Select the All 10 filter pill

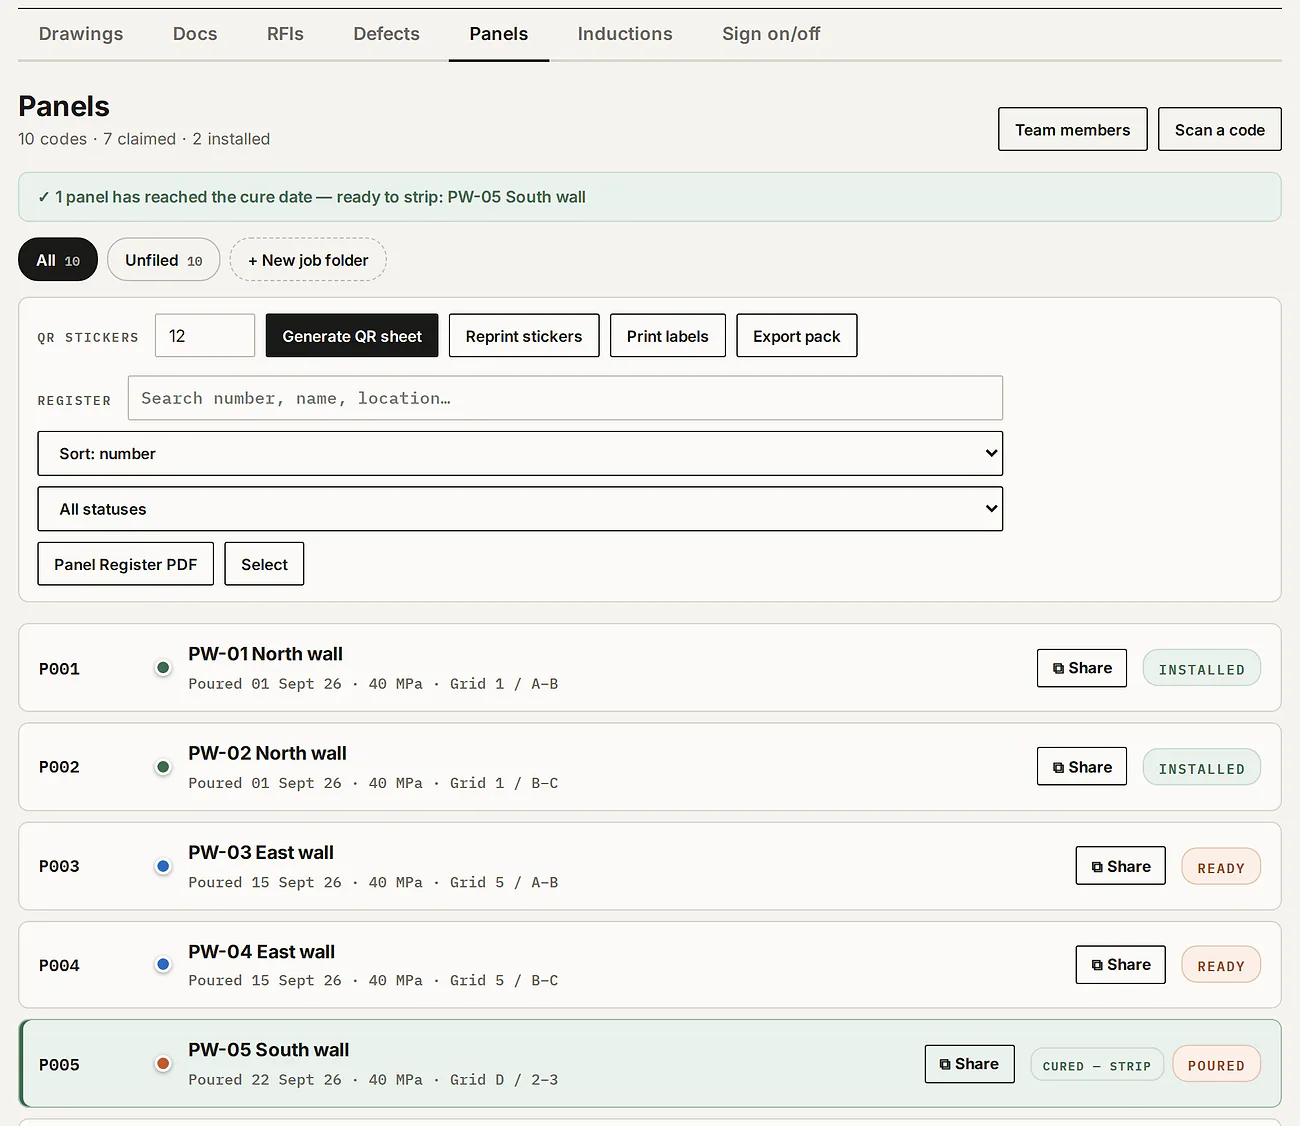click(x=58, y=260)
